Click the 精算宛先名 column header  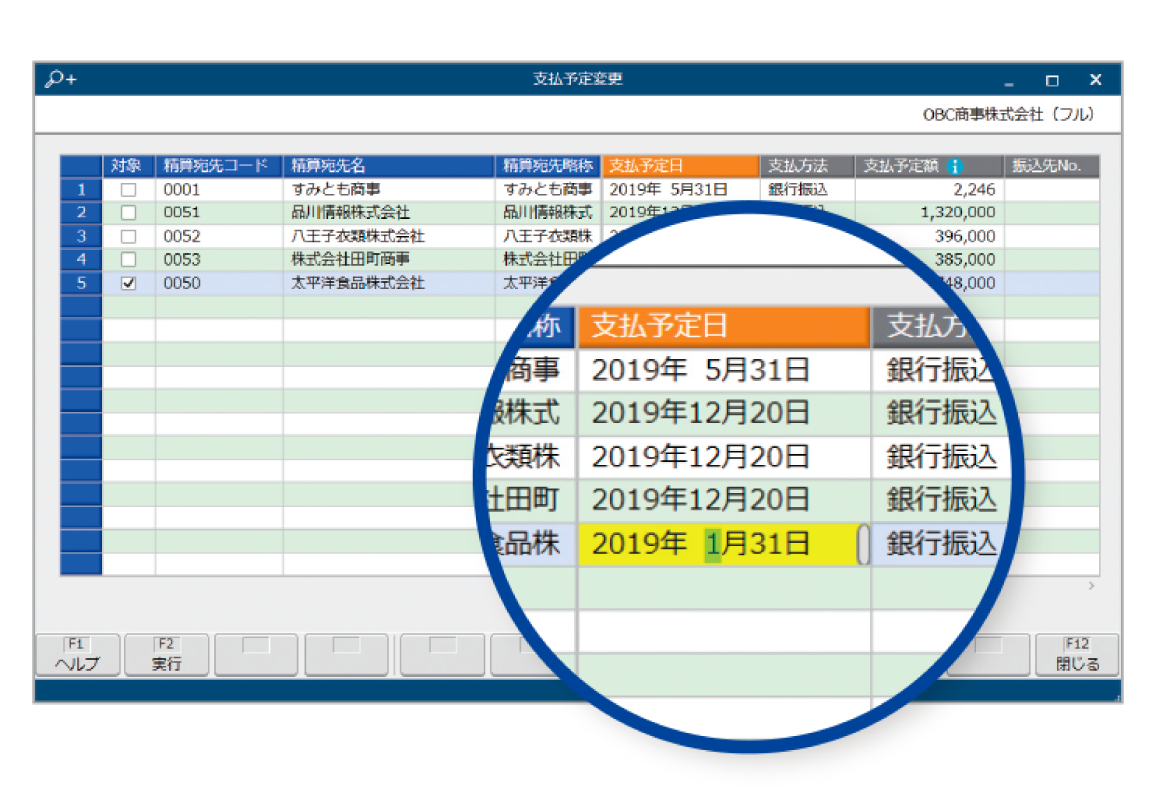pyautogui.click(x=388, y=167)
